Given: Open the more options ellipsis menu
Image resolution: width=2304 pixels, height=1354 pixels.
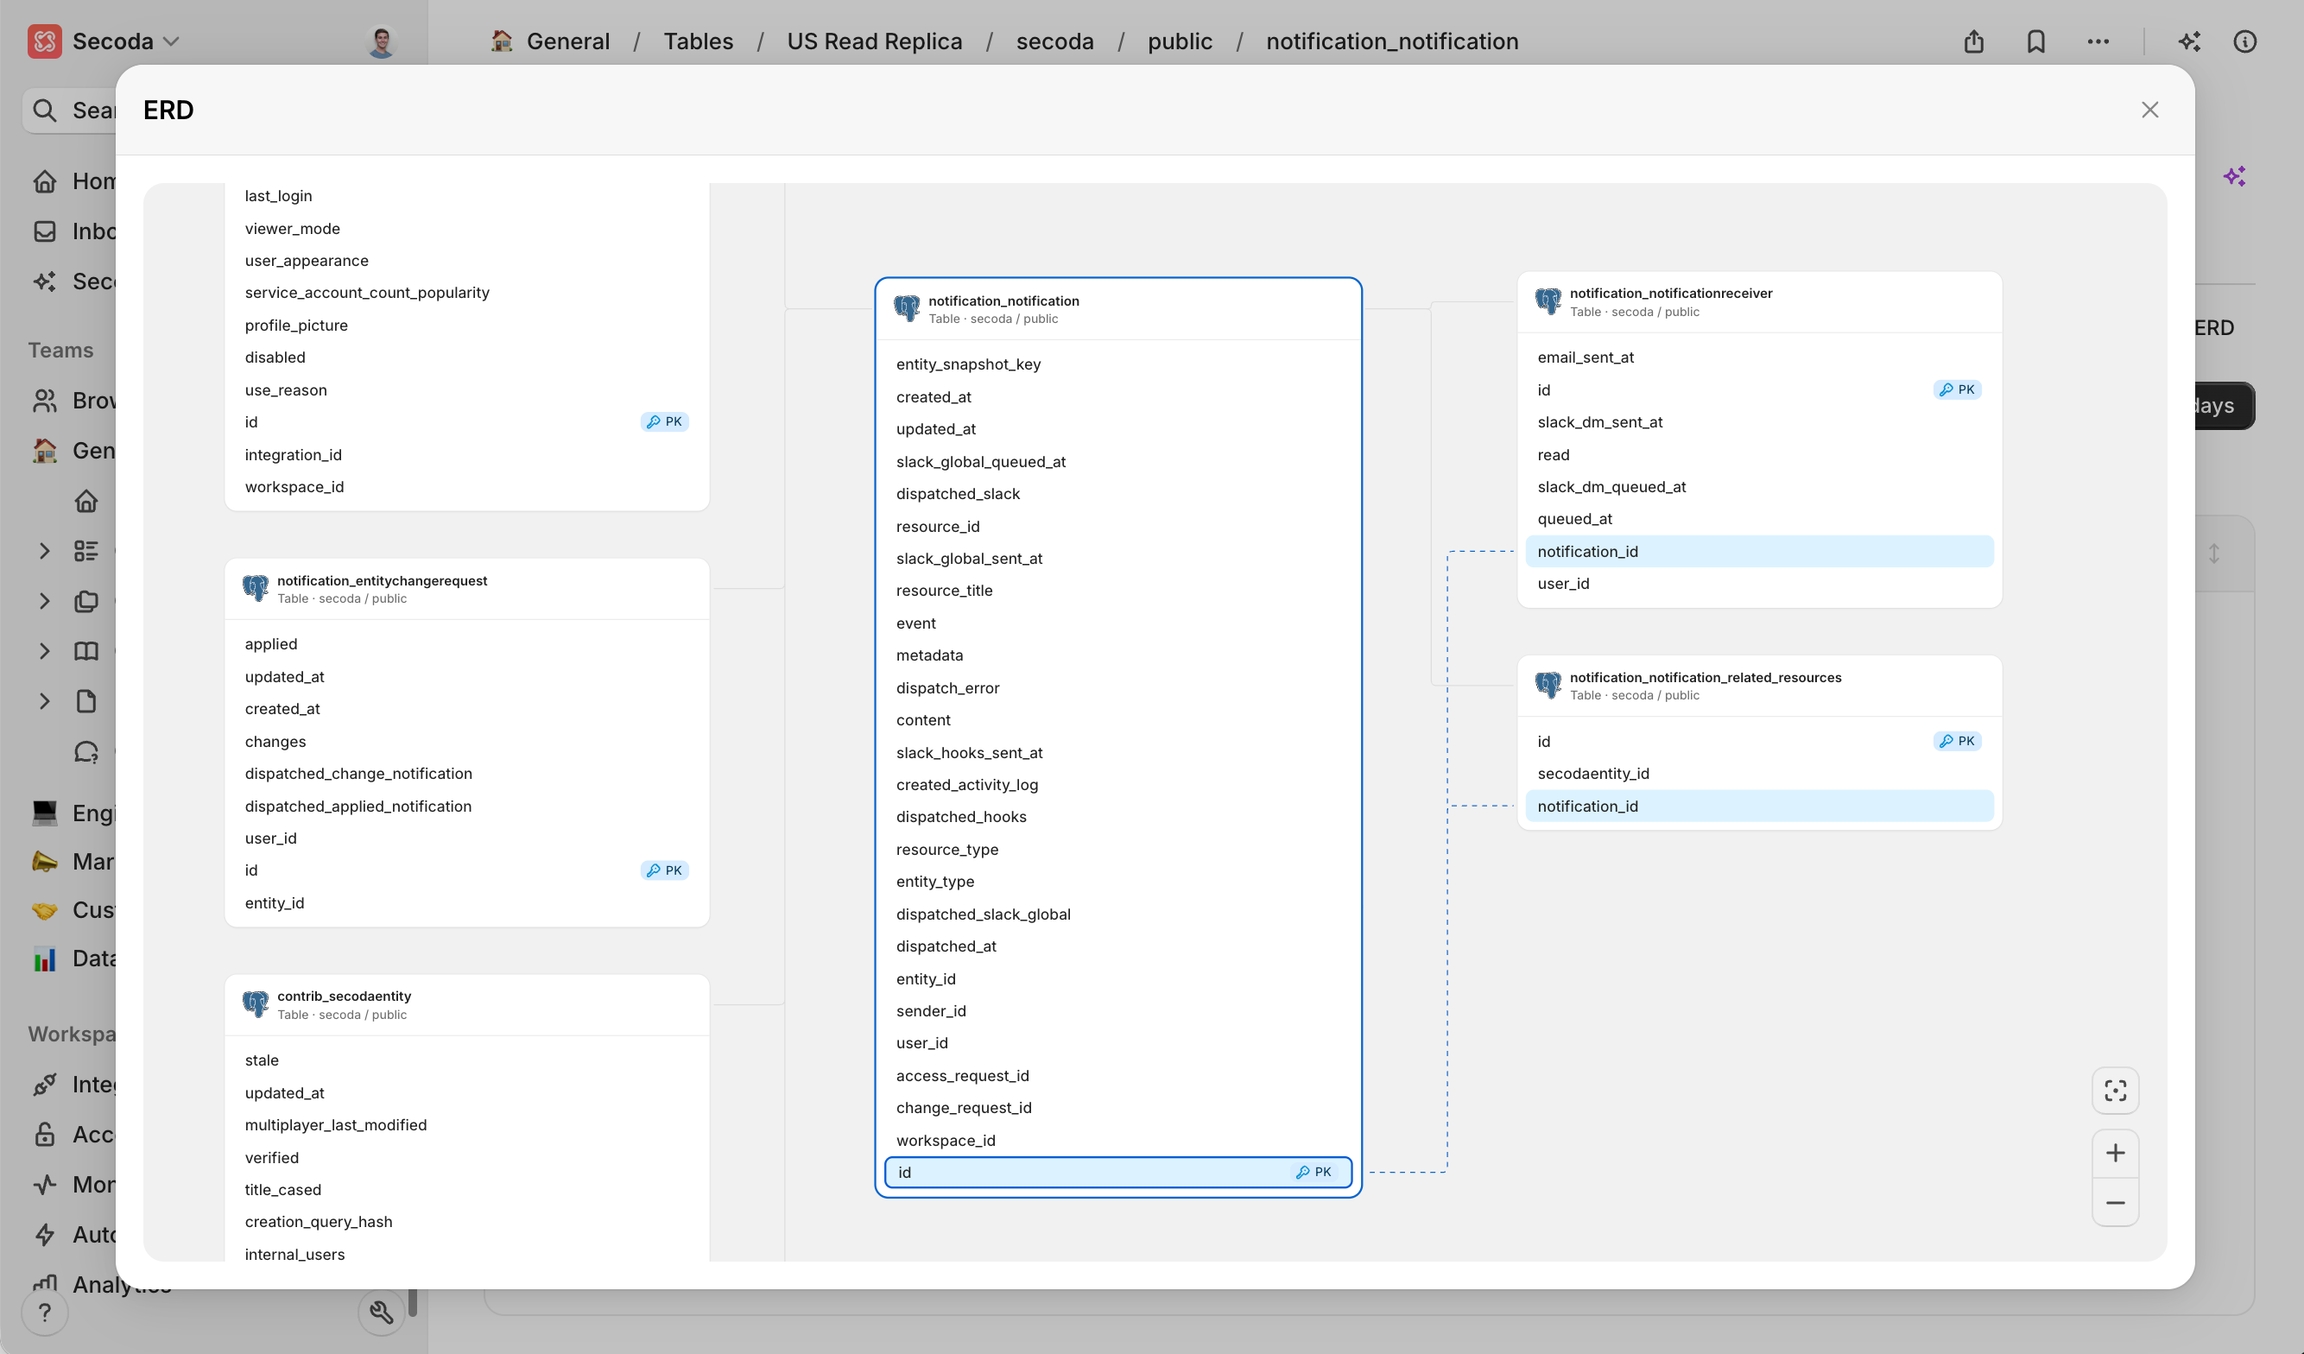Looking at the screenshot, I should click(x=2098, y=41).
